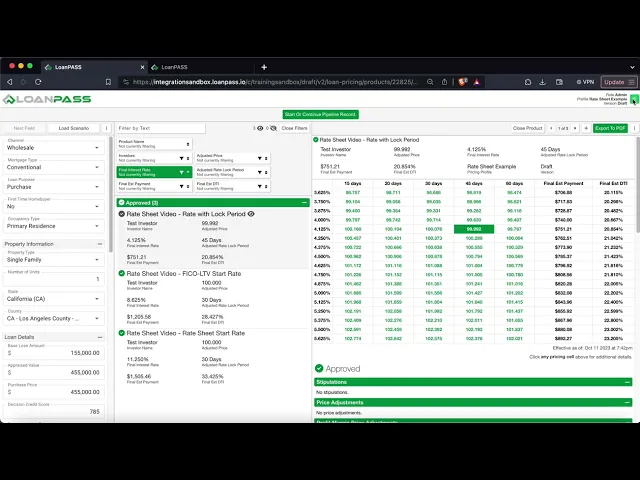The image size is (640, 480).
Task: Open the Loan Purpose Purchase dropdown
Action: pos(53,187)
